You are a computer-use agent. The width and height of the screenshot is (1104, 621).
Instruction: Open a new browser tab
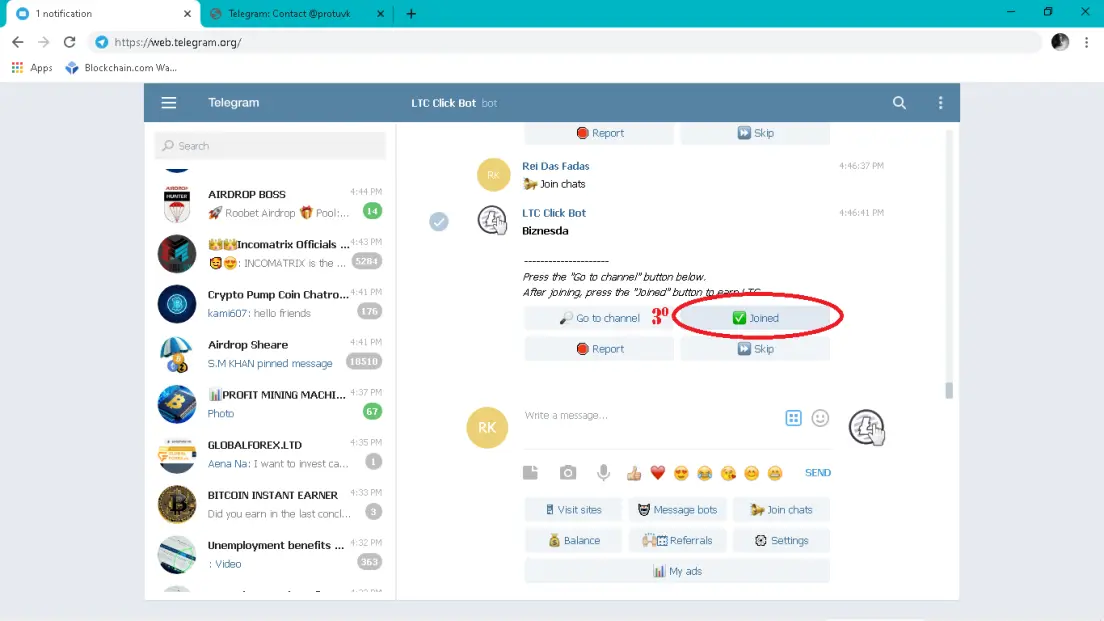(411, 13)
